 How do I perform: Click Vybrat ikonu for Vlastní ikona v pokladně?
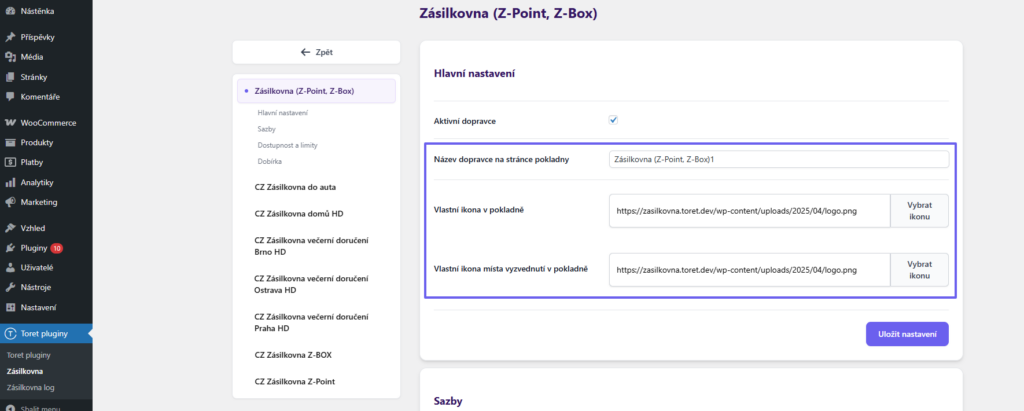919,210
